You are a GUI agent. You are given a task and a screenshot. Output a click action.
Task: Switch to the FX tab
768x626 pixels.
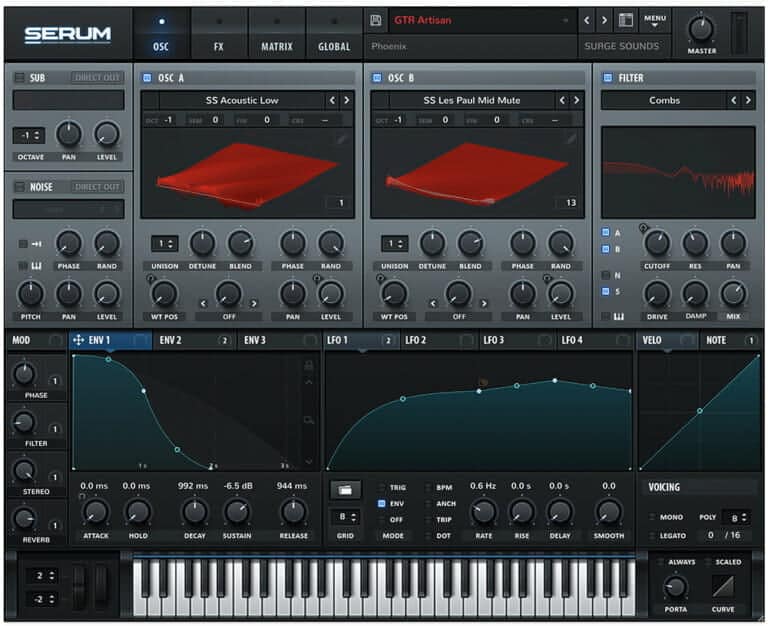[218, 35]
